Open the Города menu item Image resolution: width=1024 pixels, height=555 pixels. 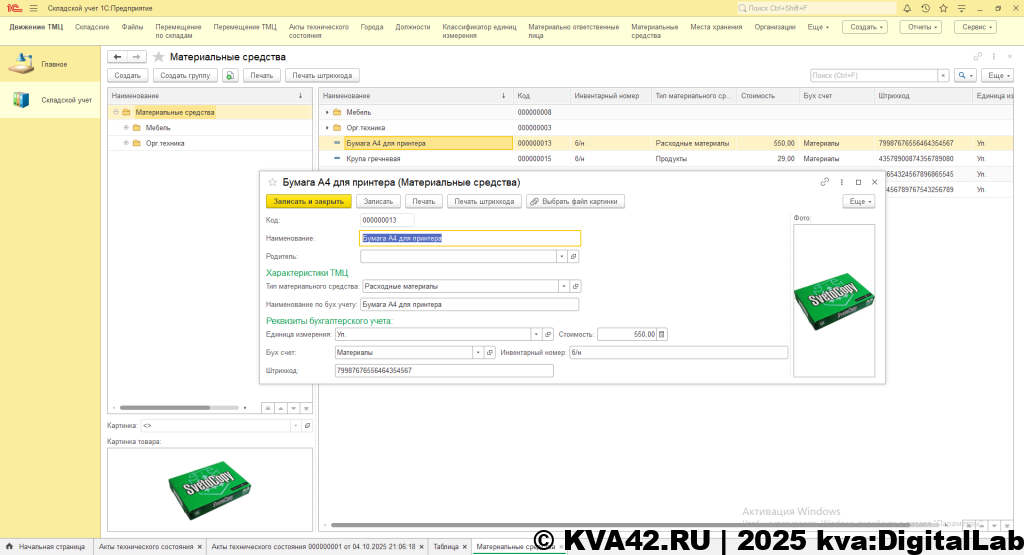371,27
